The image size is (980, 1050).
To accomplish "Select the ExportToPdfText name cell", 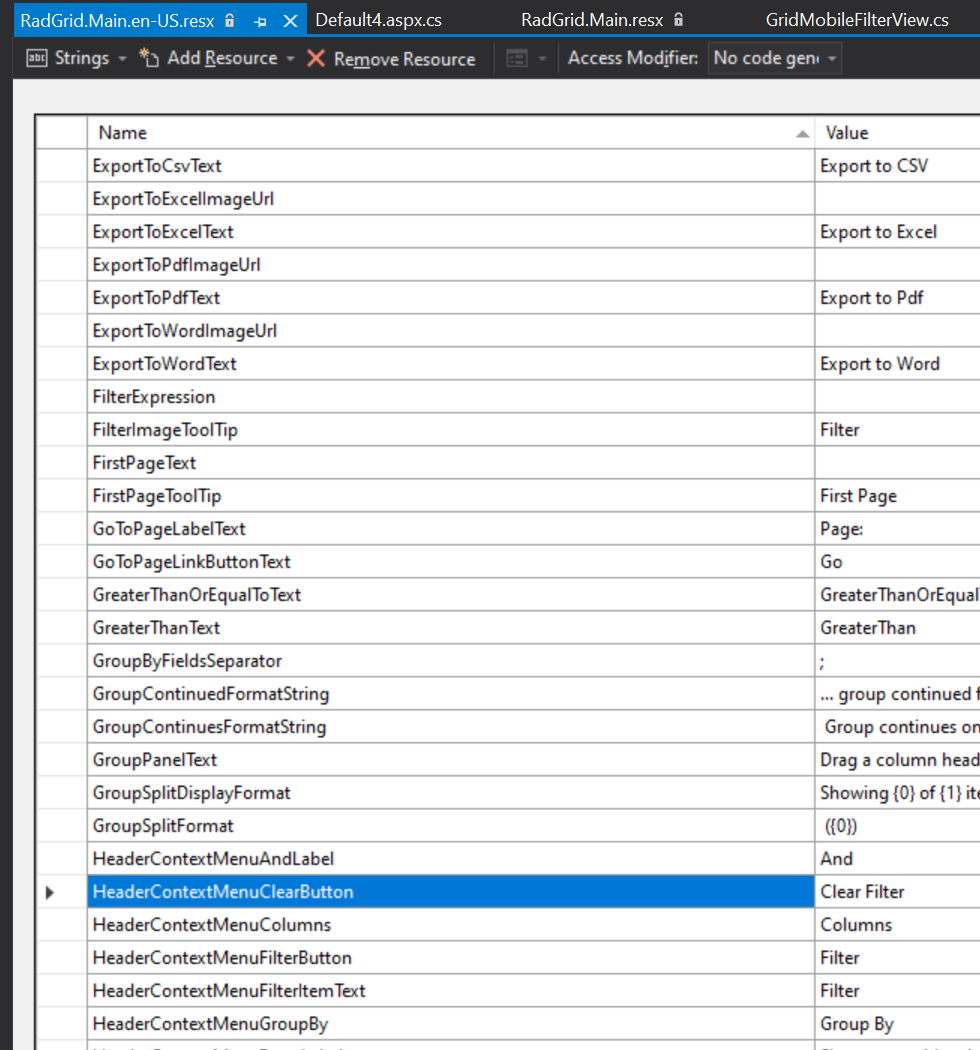I will tap(451, 297).
